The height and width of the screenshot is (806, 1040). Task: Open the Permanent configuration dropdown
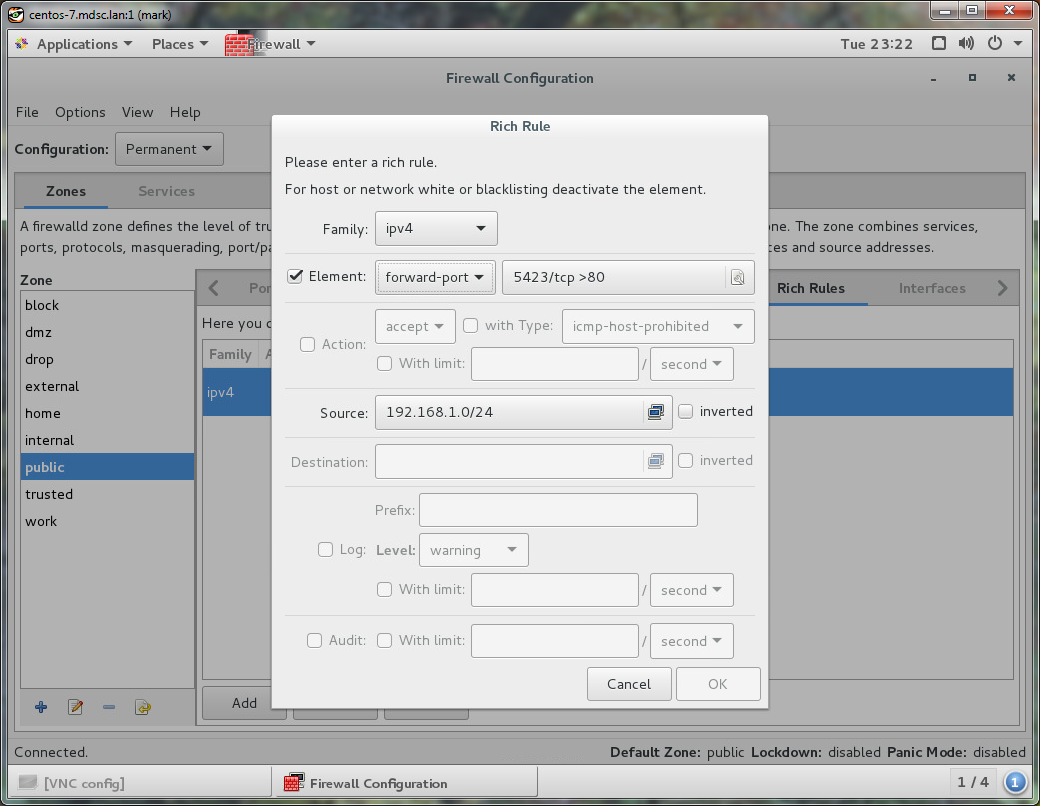169,149
